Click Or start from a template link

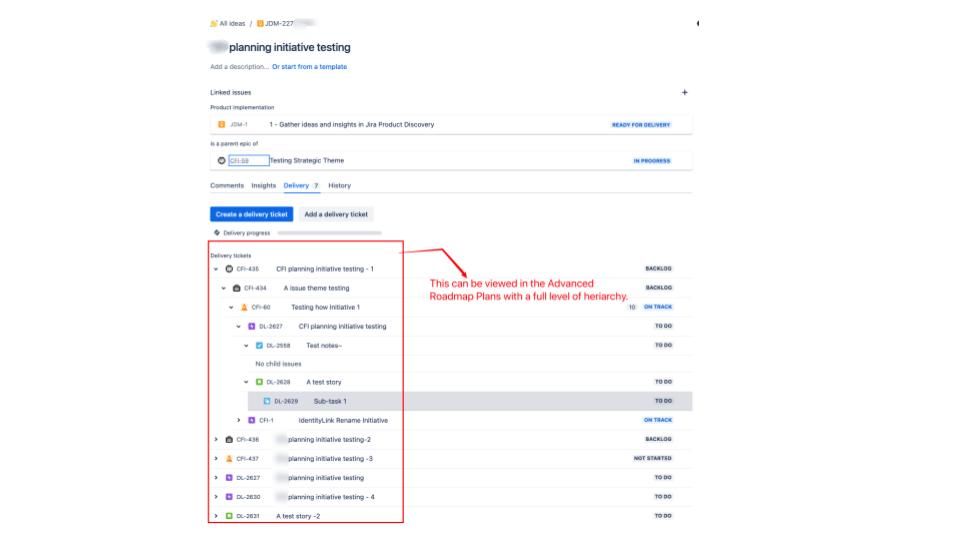[x=309, y=67]
